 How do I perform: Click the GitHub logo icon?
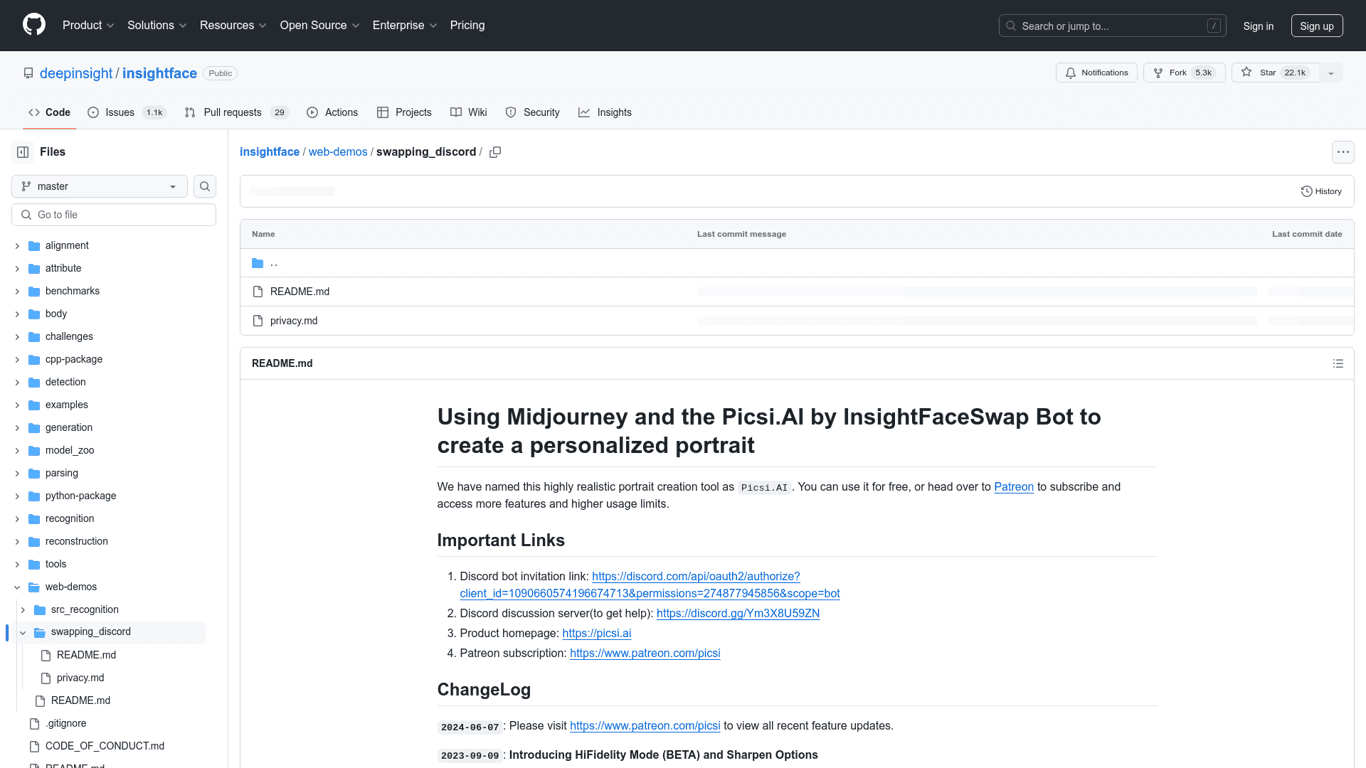pyautogui.click(x=34, y=25)
